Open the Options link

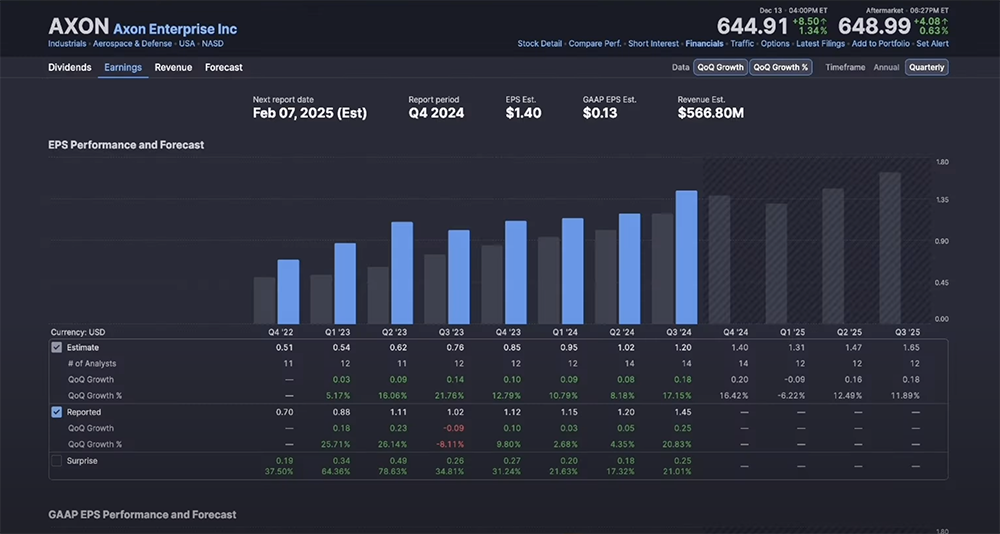[775, 43]
